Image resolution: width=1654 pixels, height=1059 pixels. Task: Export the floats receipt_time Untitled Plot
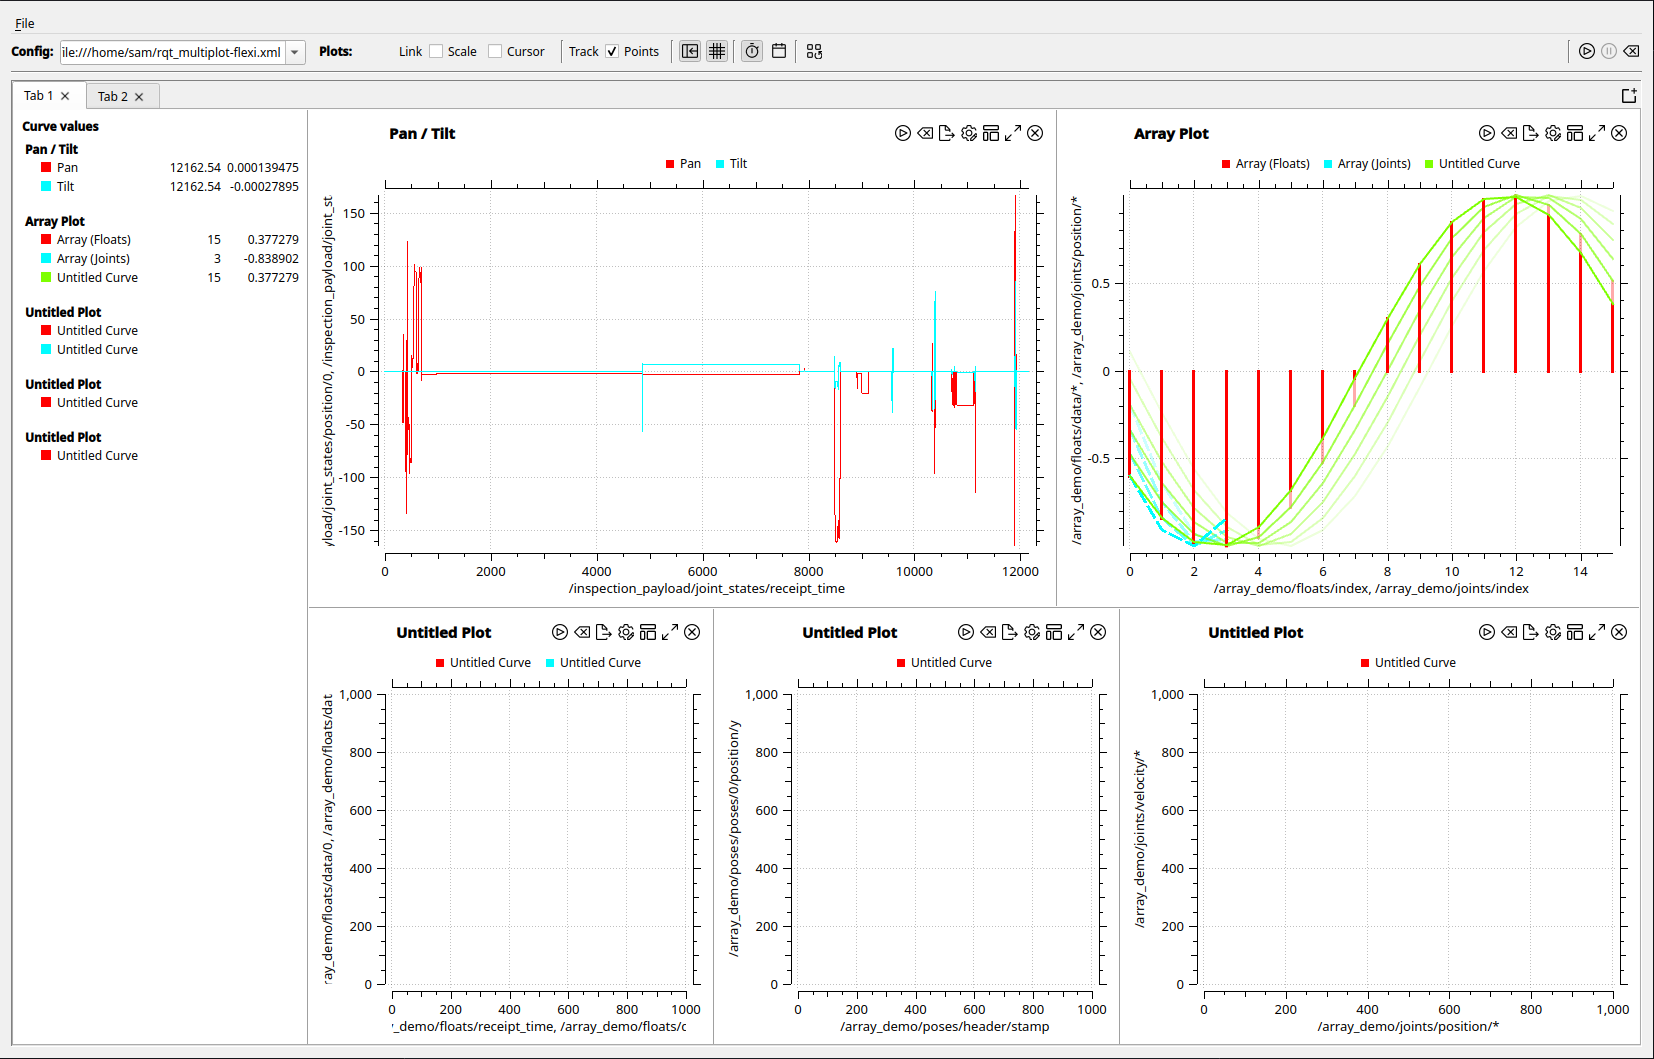click(604, 632)
